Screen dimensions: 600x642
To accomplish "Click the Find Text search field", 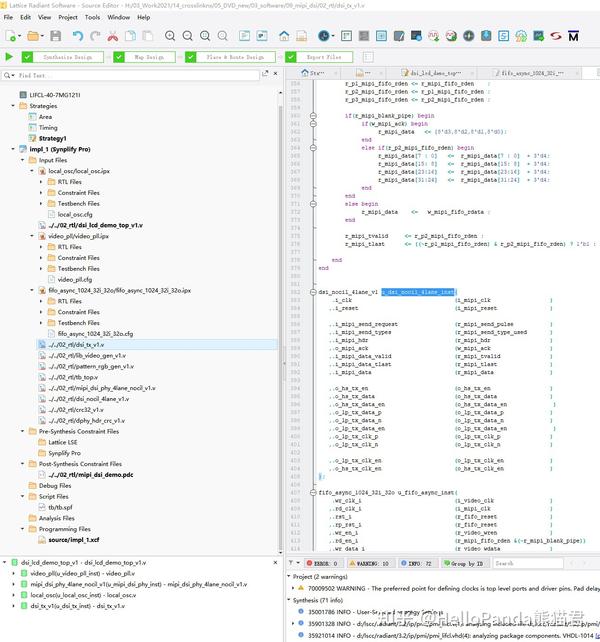I will pyautogui.click(x=131, y=75).
